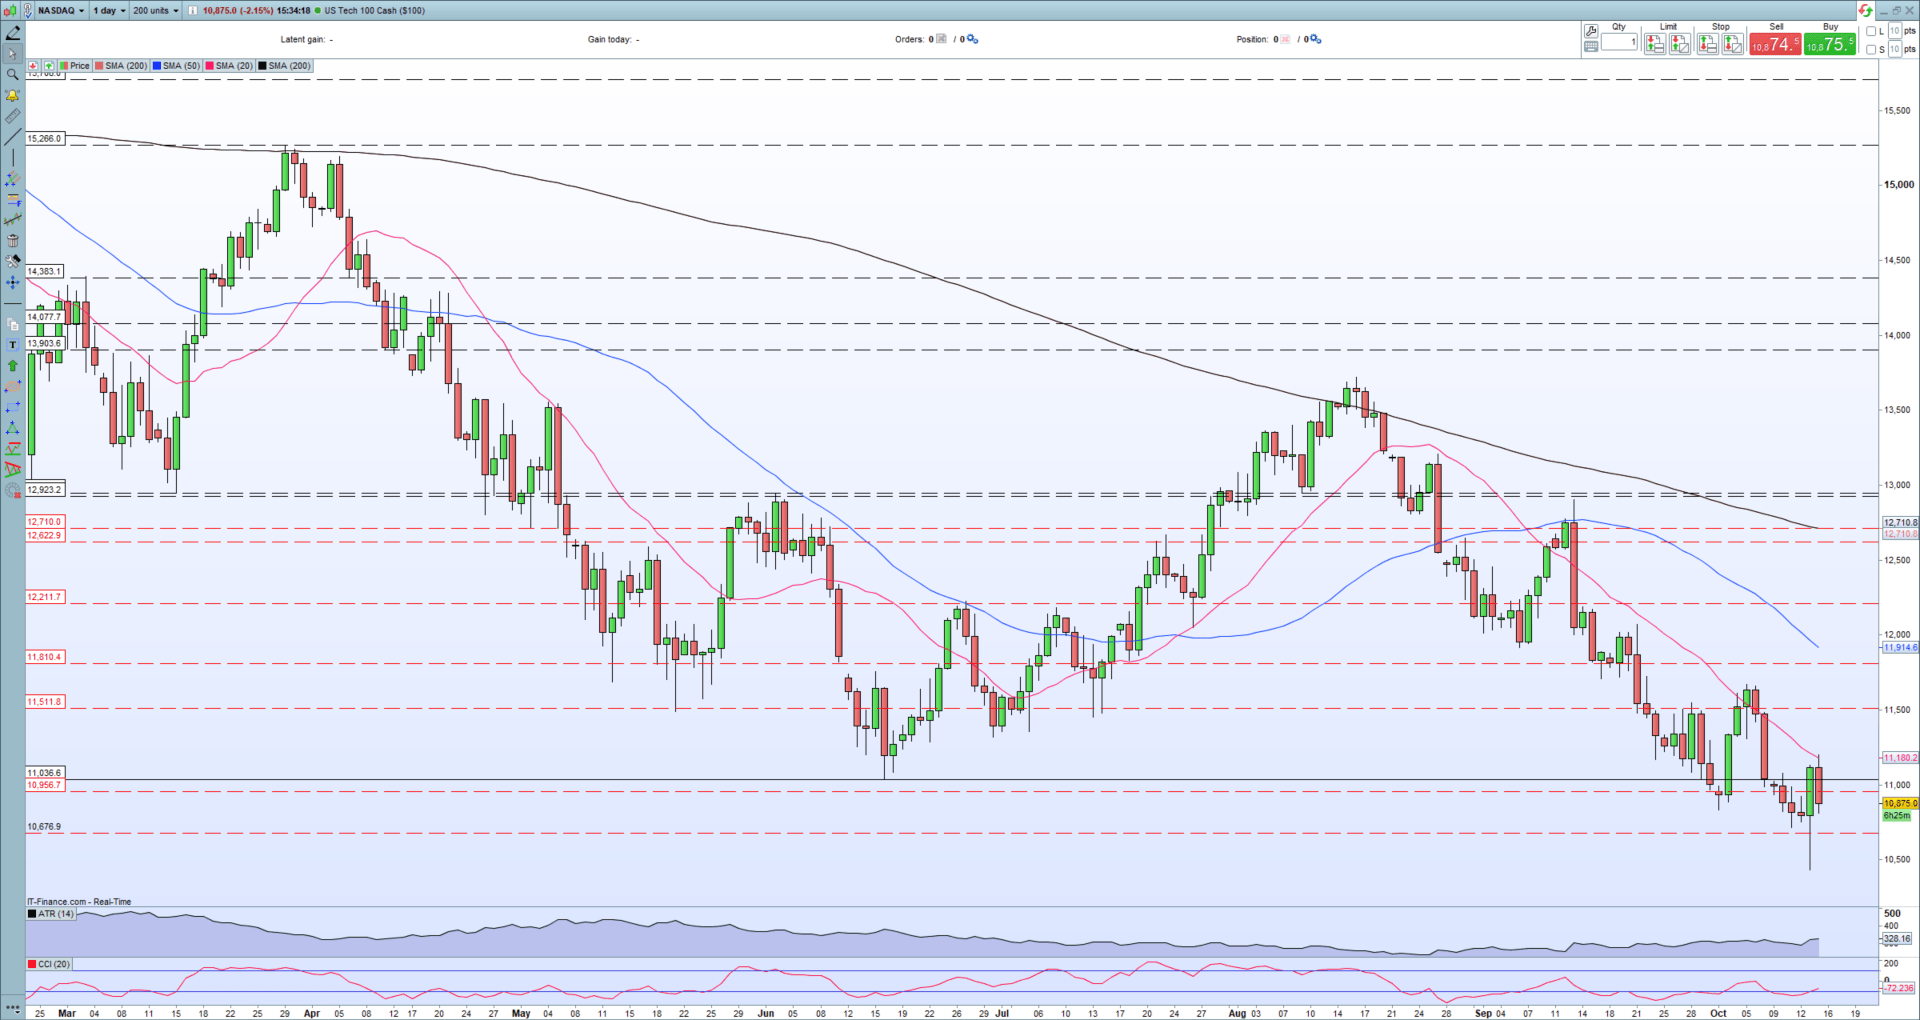This screenshot has height=1020, width=1920.
Task: Click the red down-arrow indicator icon
Action: [x=33, y=66]
